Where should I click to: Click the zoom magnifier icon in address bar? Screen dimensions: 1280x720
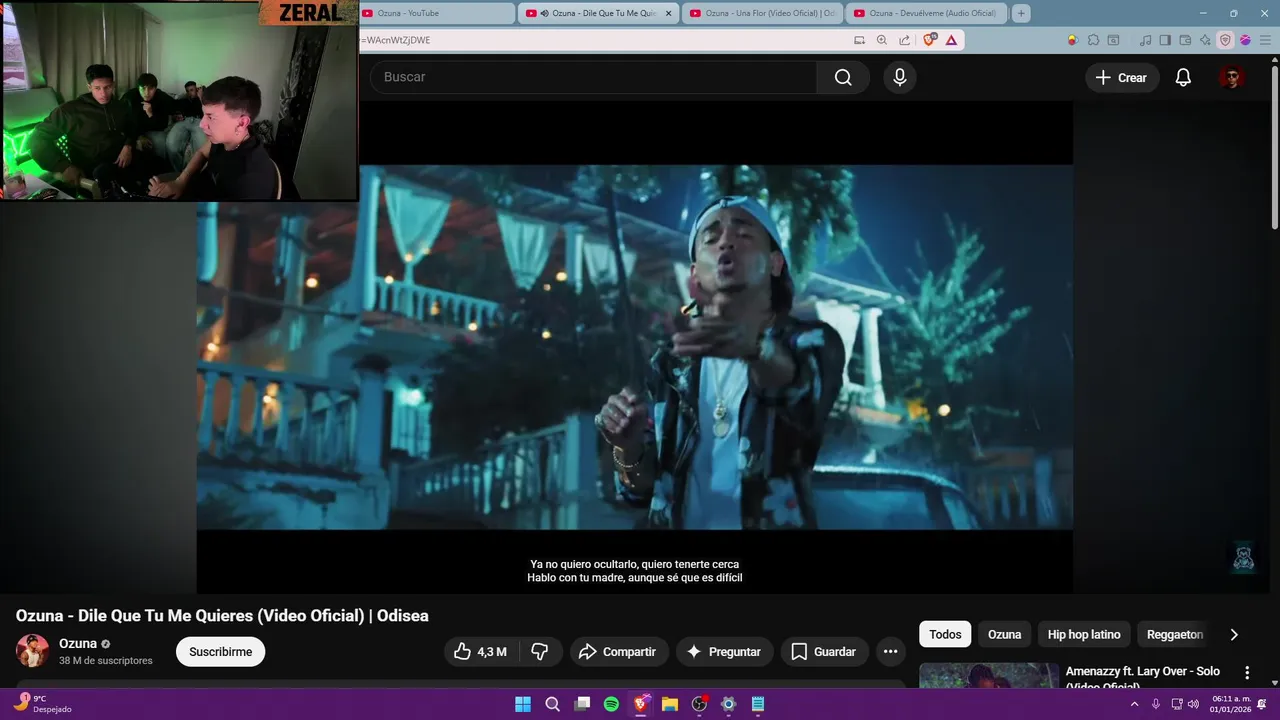881,40
